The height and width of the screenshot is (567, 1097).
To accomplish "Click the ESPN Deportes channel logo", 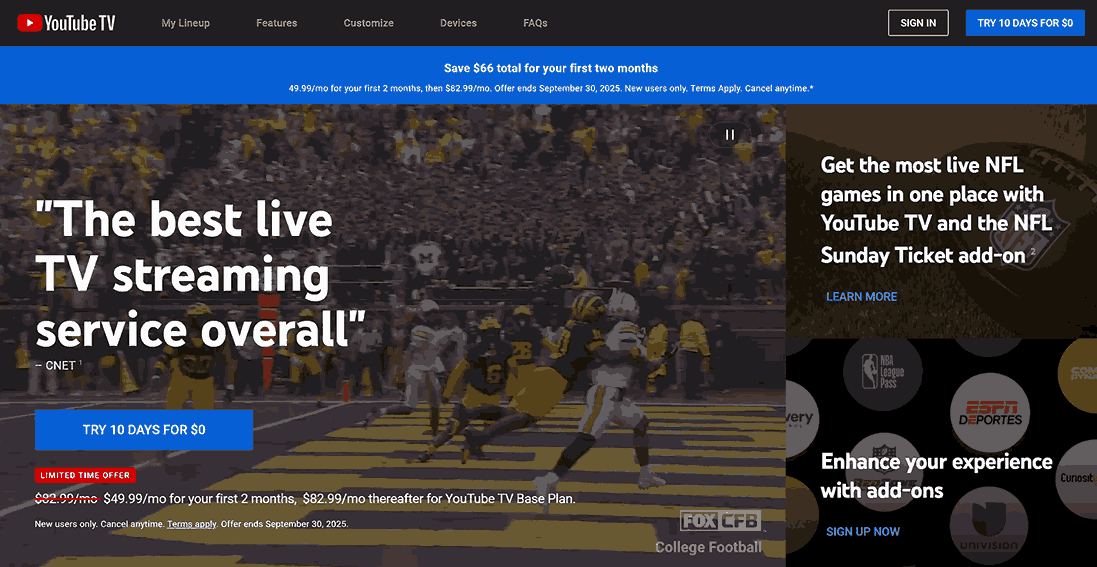I will [x=989, y=414].
